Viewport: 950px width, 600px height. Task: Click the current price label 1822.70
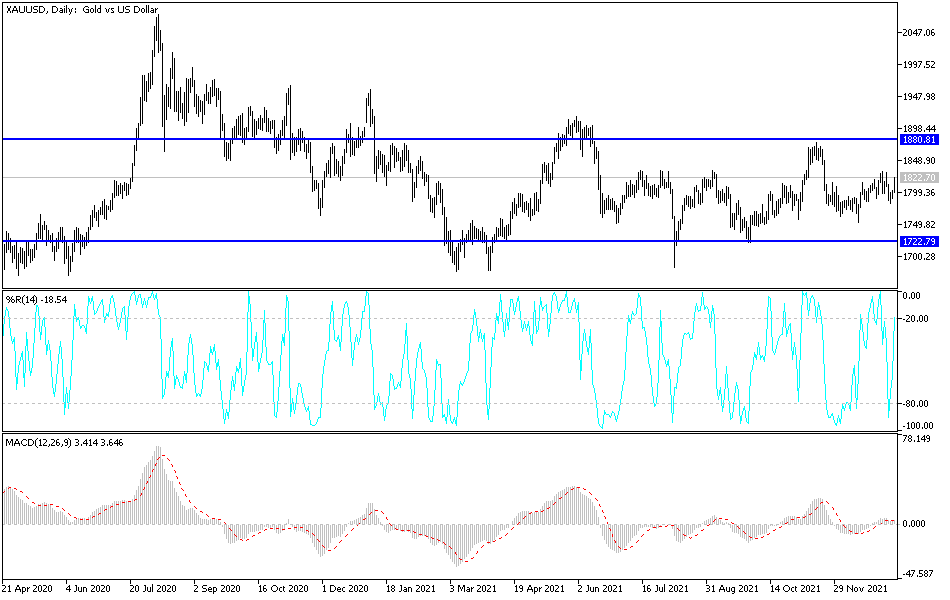point(918,178)
